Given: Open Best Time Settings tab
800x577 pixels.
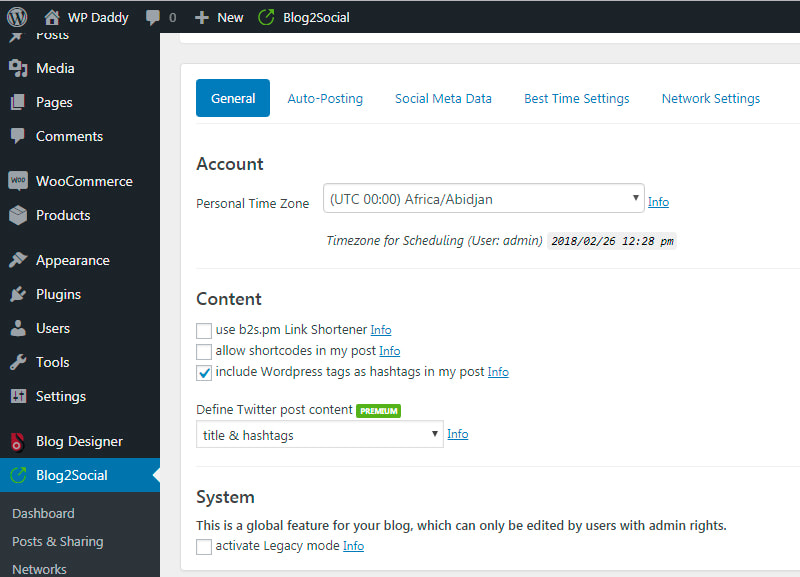Looking at the screenshot, I should (577, 98).
